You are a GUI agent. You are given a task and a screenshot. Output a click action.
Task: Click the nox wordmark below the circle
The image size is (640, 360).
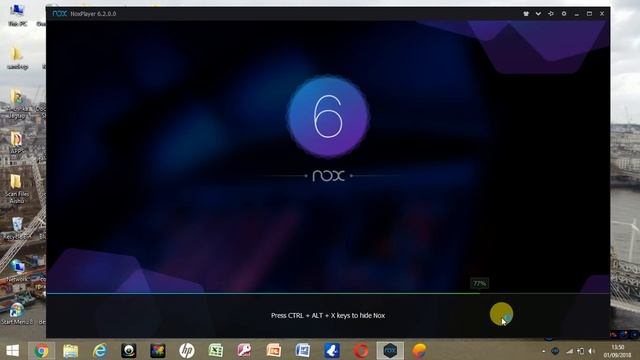click(328, 176)
